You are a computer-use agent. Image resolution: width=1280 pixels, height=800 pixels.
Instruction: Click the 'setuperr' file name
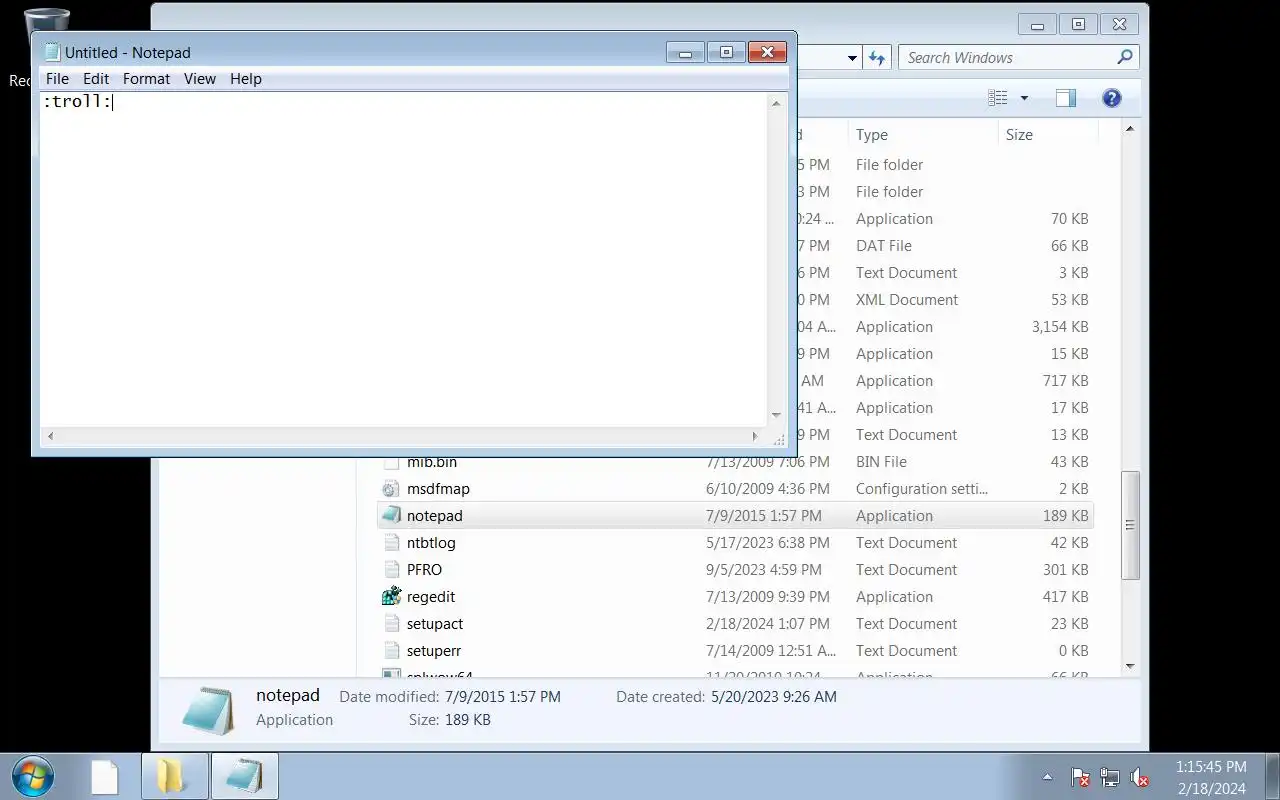pyautogui.click(x=434, y=651)
